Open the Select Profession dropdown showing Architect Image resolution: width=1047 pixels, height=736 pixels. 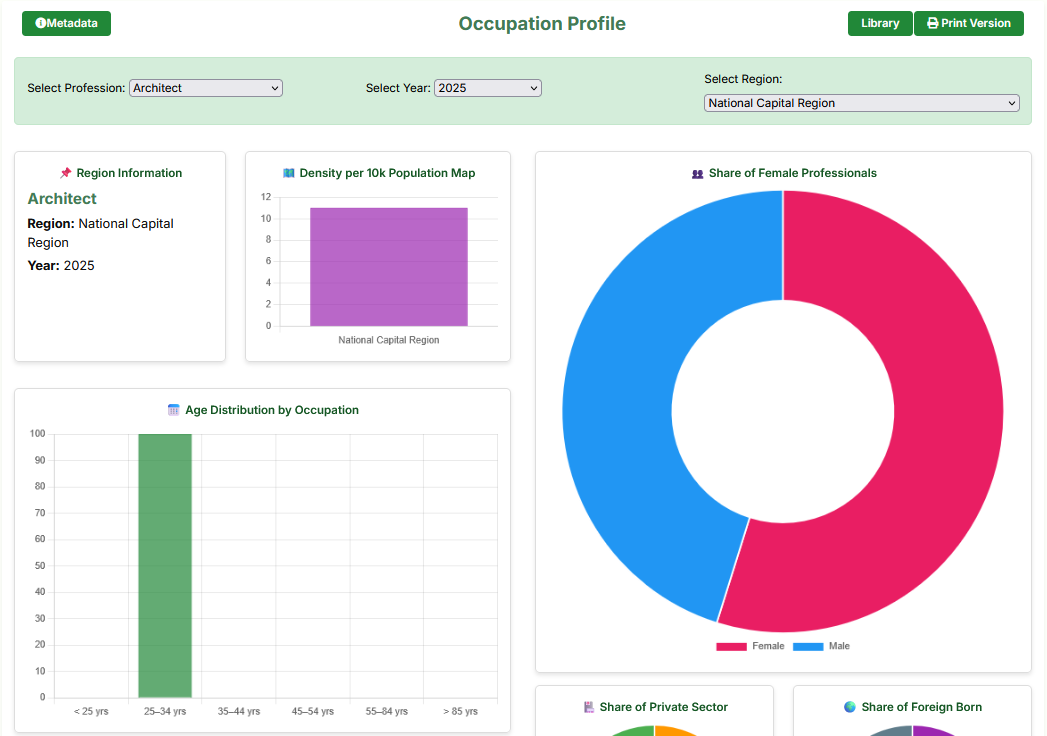coord(206,88)
